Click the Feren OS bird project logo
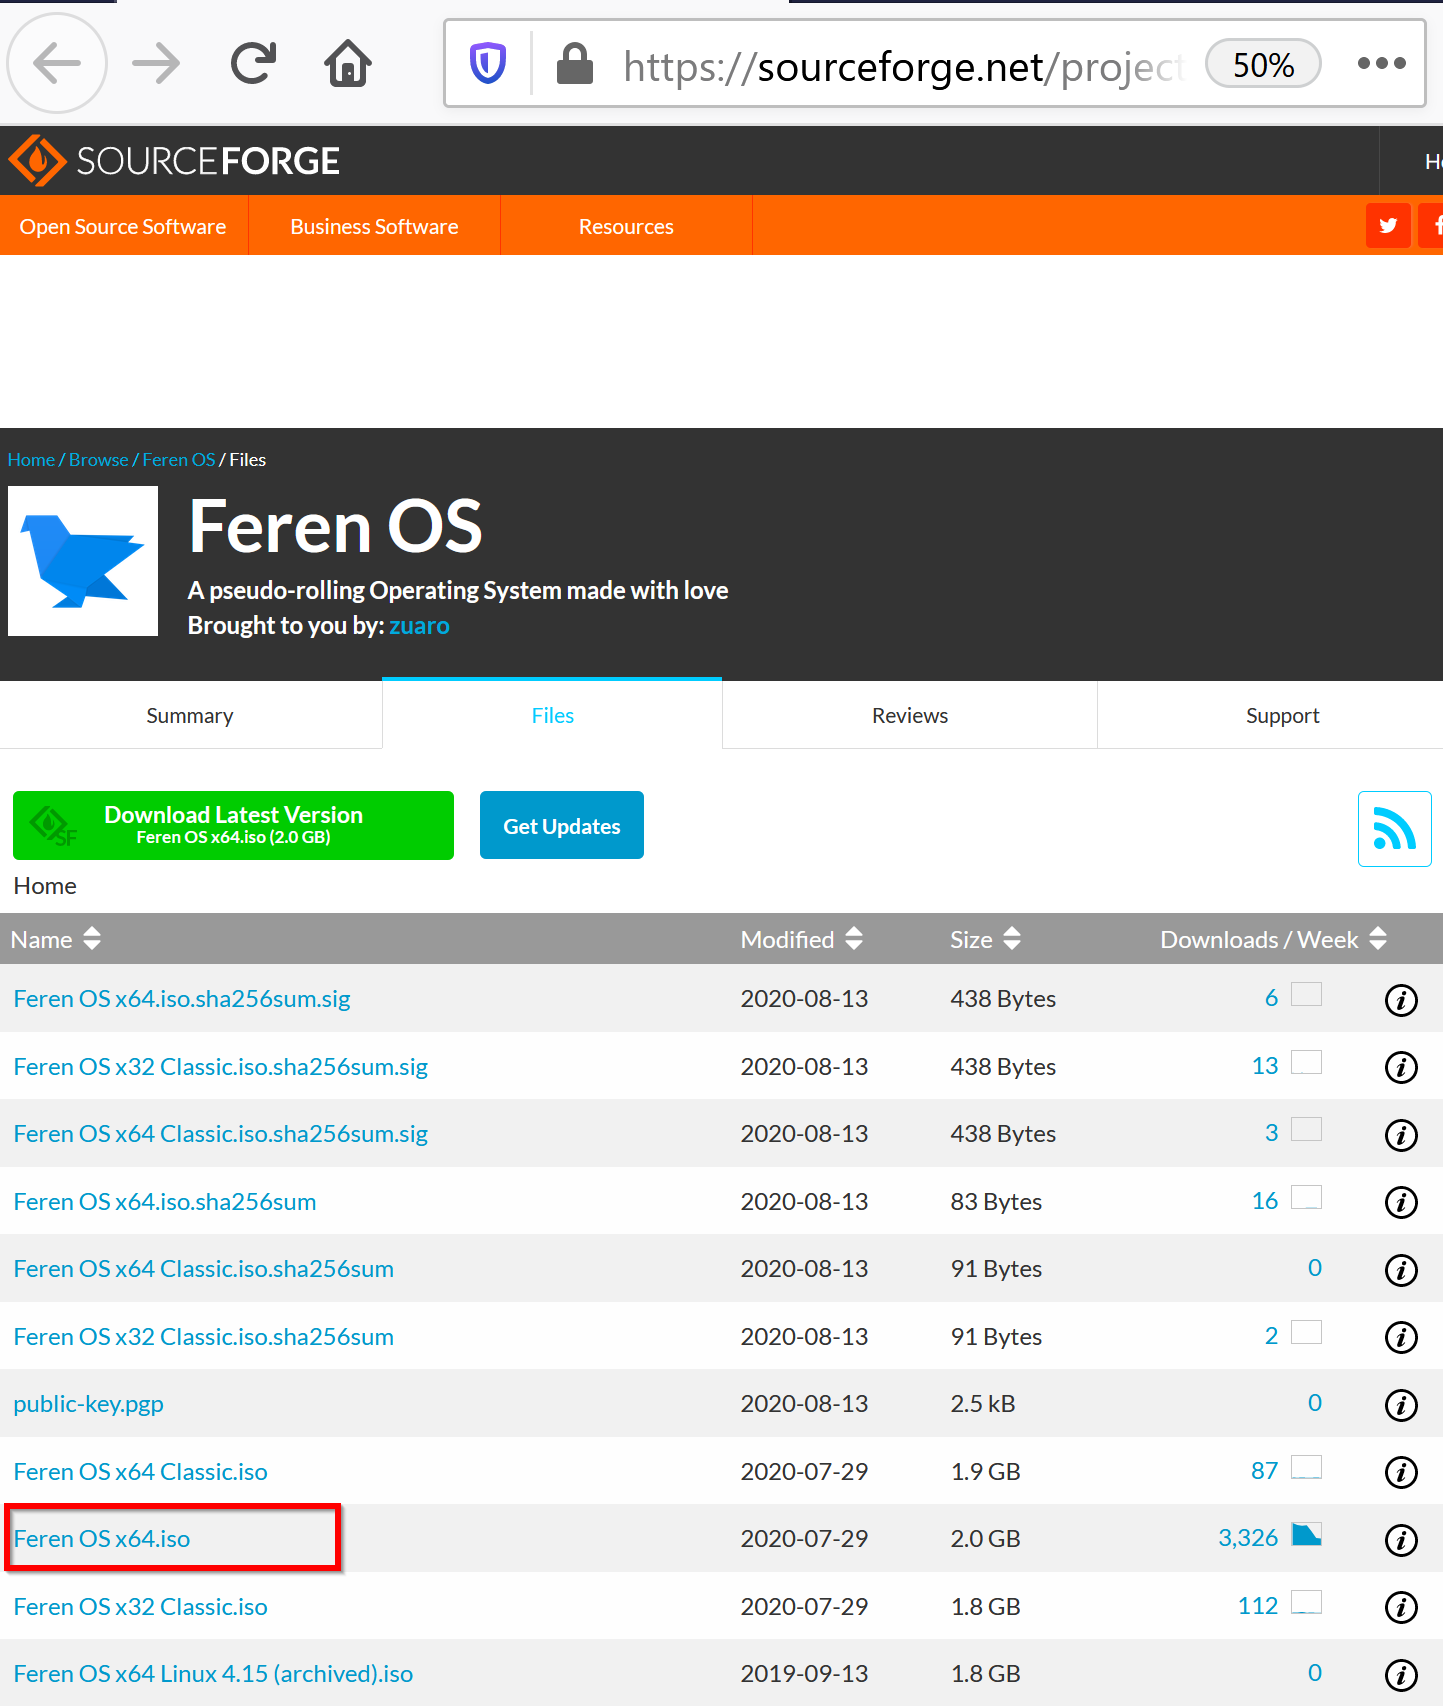The height and width of the screenshot is (1706, 1443). [83, 561]
